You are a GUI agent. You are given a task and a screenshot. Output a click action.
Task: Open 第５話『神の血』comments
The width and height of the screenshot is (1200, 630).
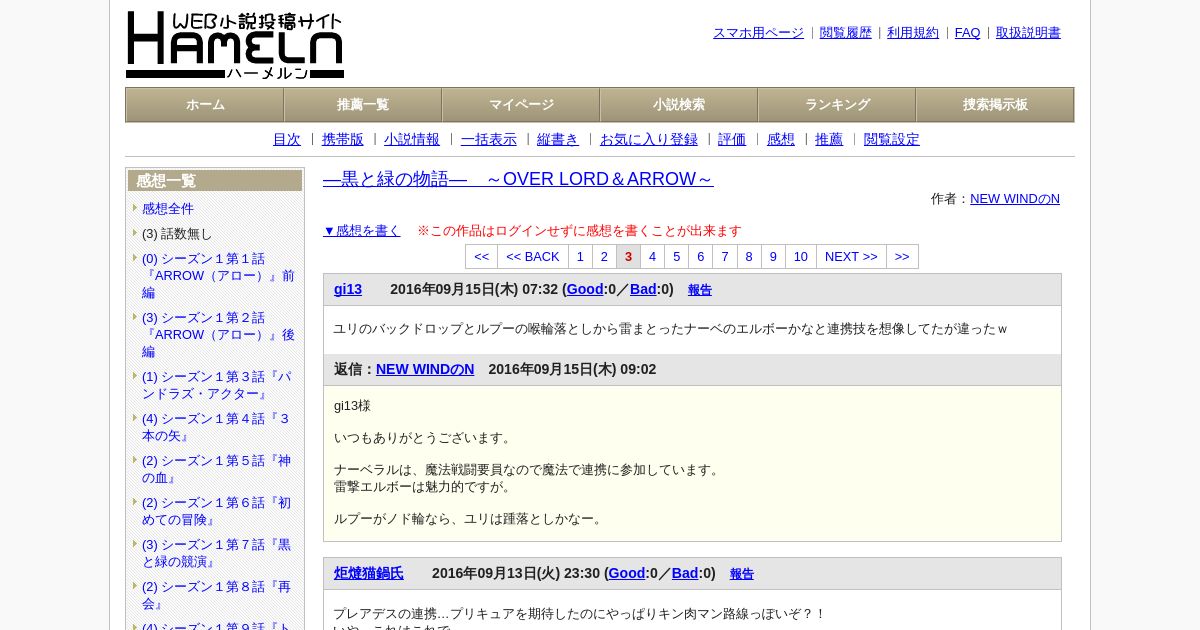pyautogui.click(x=217, y=469)
